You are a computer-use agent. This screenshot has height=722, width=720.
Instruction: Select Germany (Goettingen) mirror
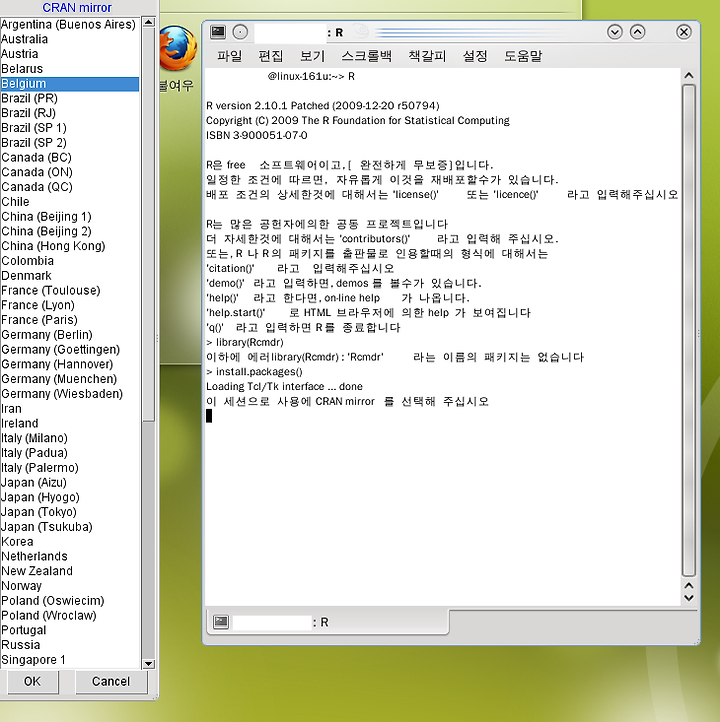point(70,349)
